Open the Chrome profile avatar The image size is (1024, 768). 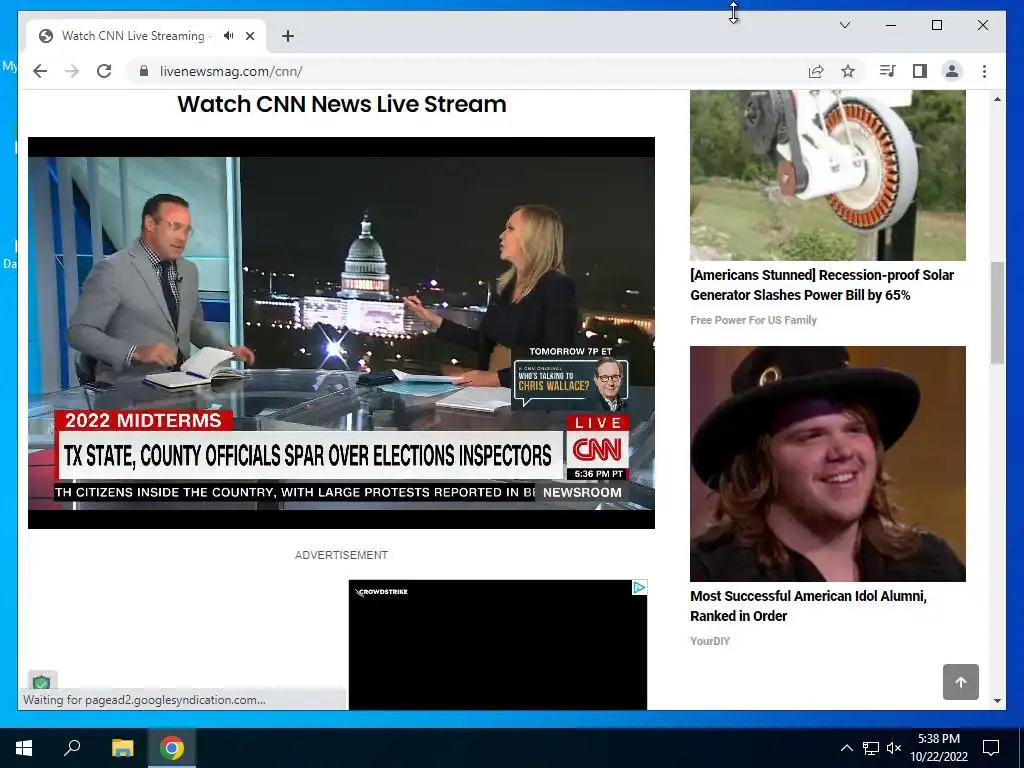click(x=952, y=71)
